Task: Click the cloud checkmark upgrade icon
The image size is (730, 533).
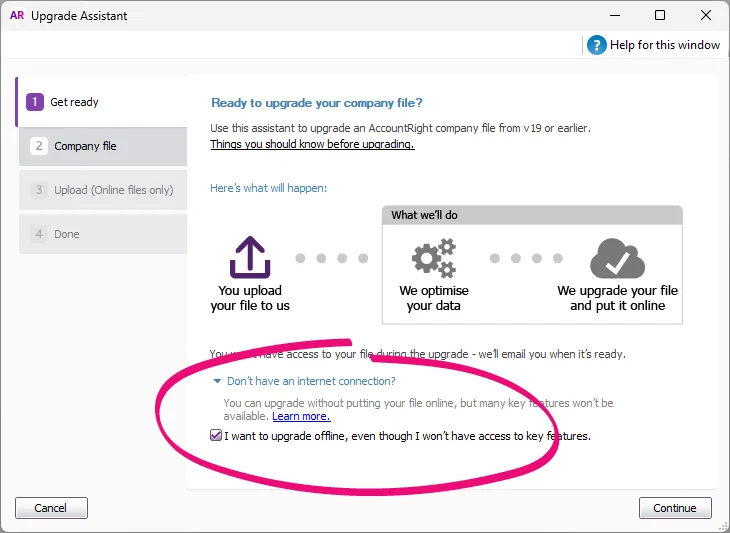Action: tap(617, 258)
